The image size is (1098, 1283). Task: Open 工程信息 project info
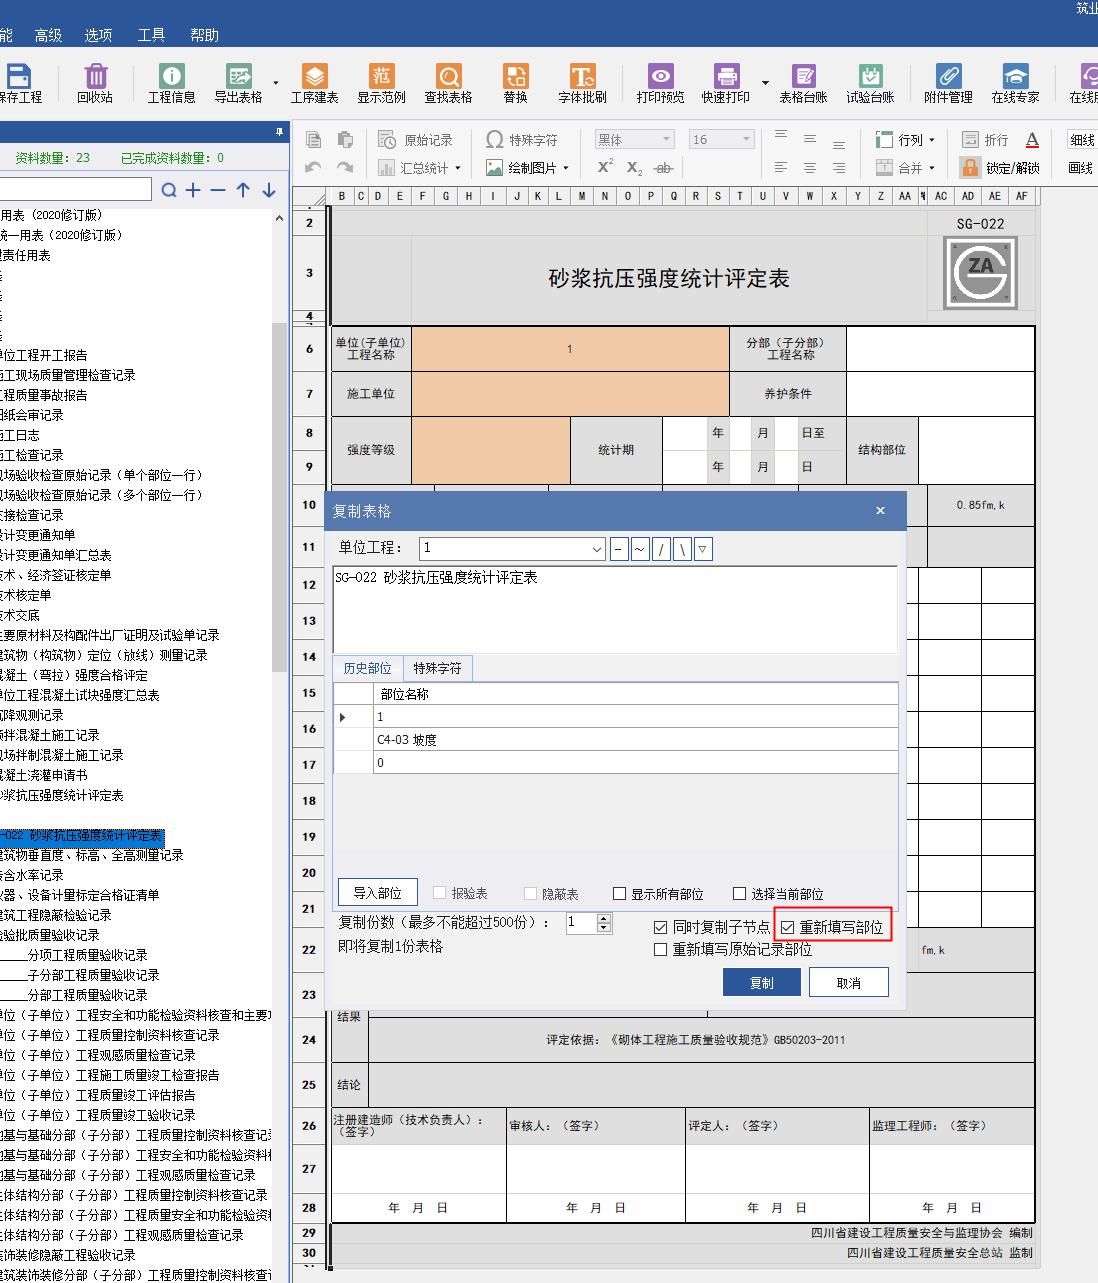coord(171,77)
